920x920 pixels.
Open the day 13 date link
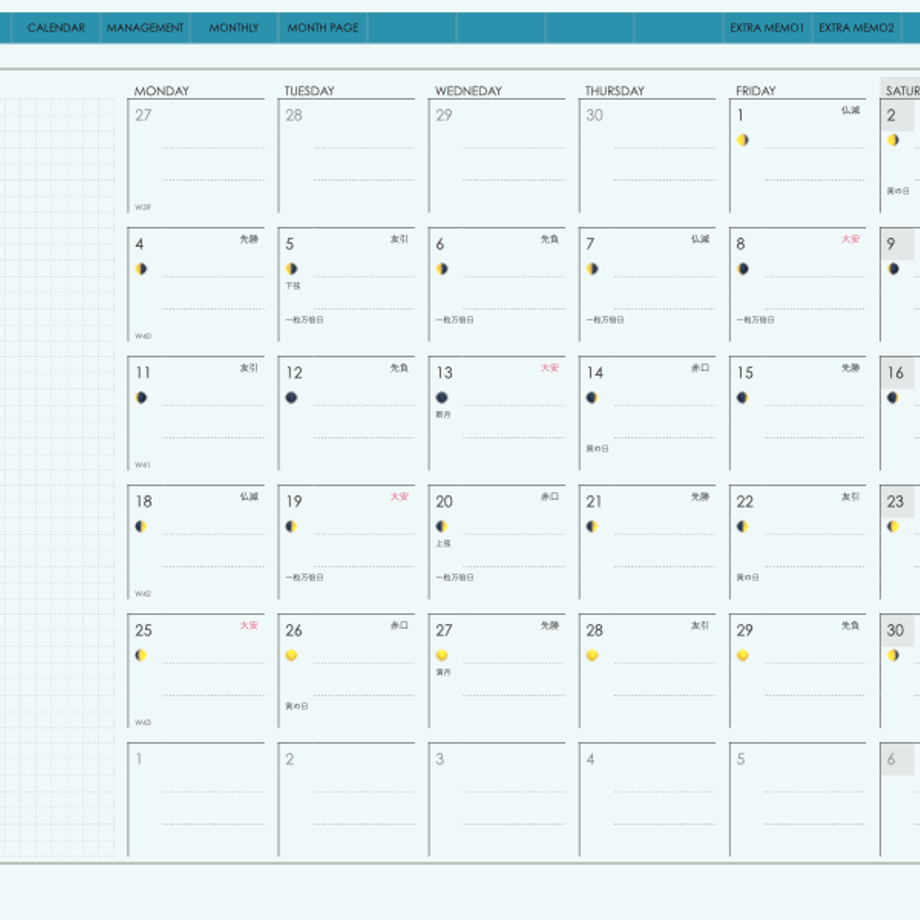(444, 373)
